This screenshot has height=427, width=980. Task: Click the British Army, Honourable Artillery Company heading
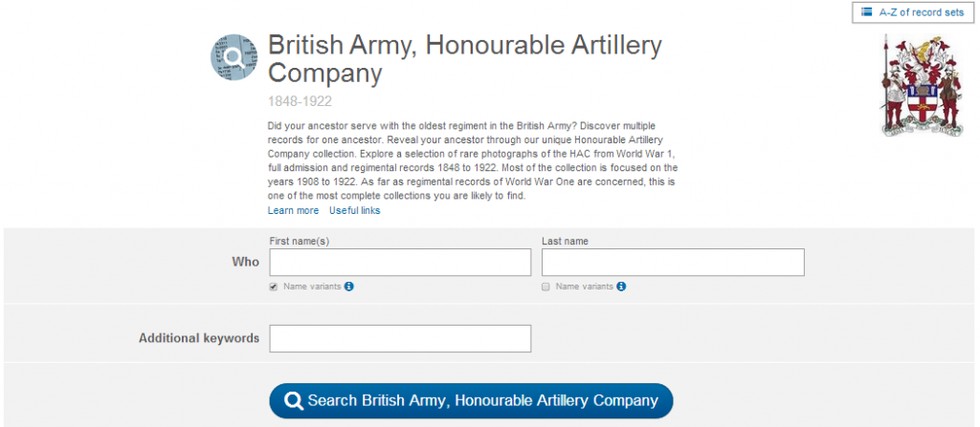point(464,59)
